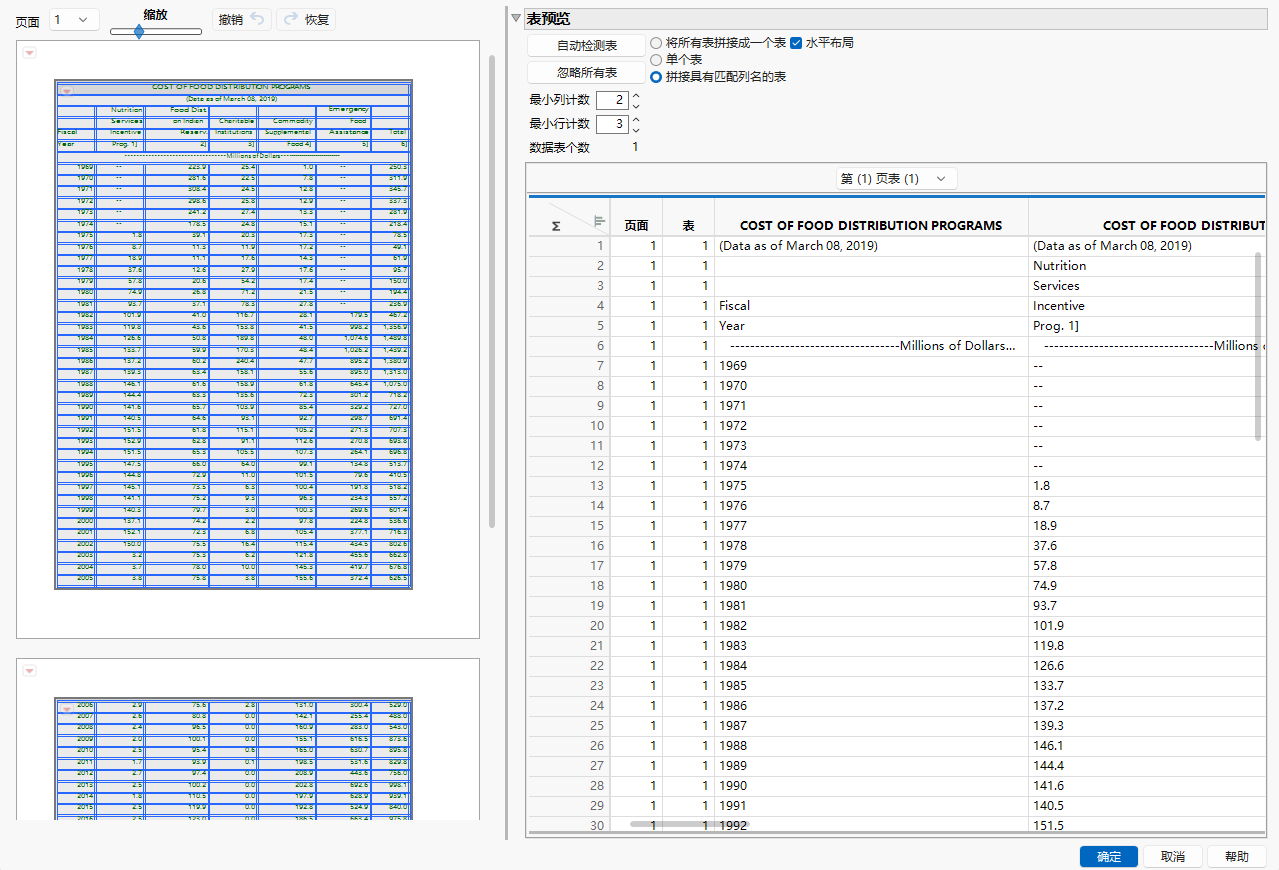Click the 忽略所有表 button
This screenshot has width=1279, height=870.
pyautogui.click(x=587, y=73)
